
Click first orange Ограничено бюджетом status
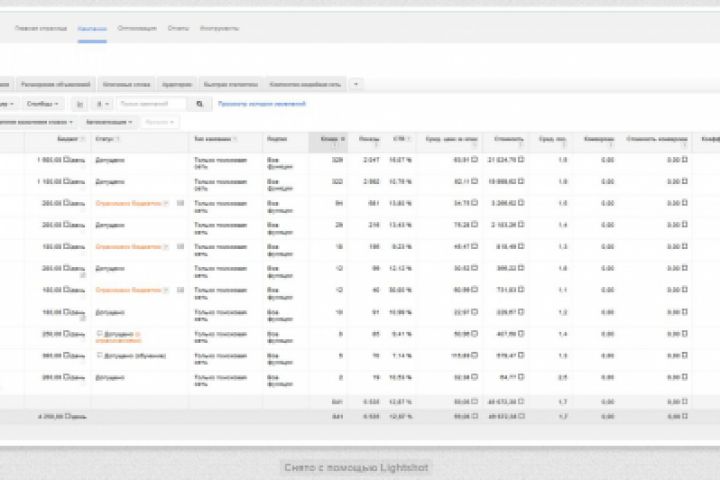point(129,203)
